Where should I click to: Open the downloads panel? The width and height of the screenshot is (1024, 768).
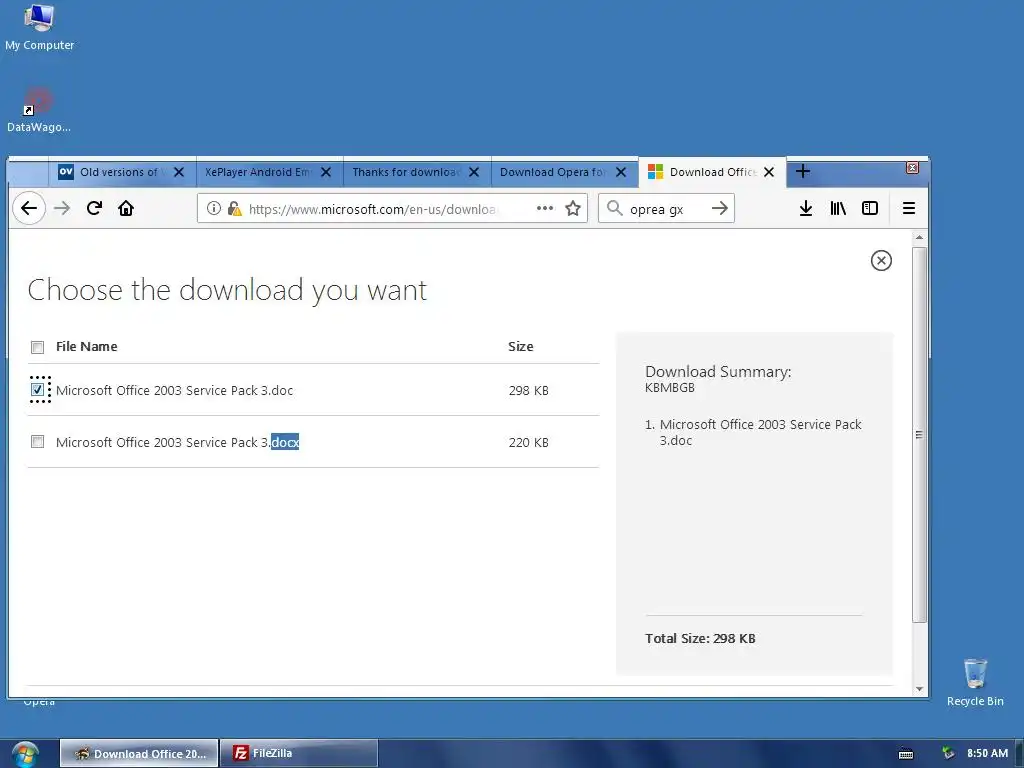tap(806, 208)
